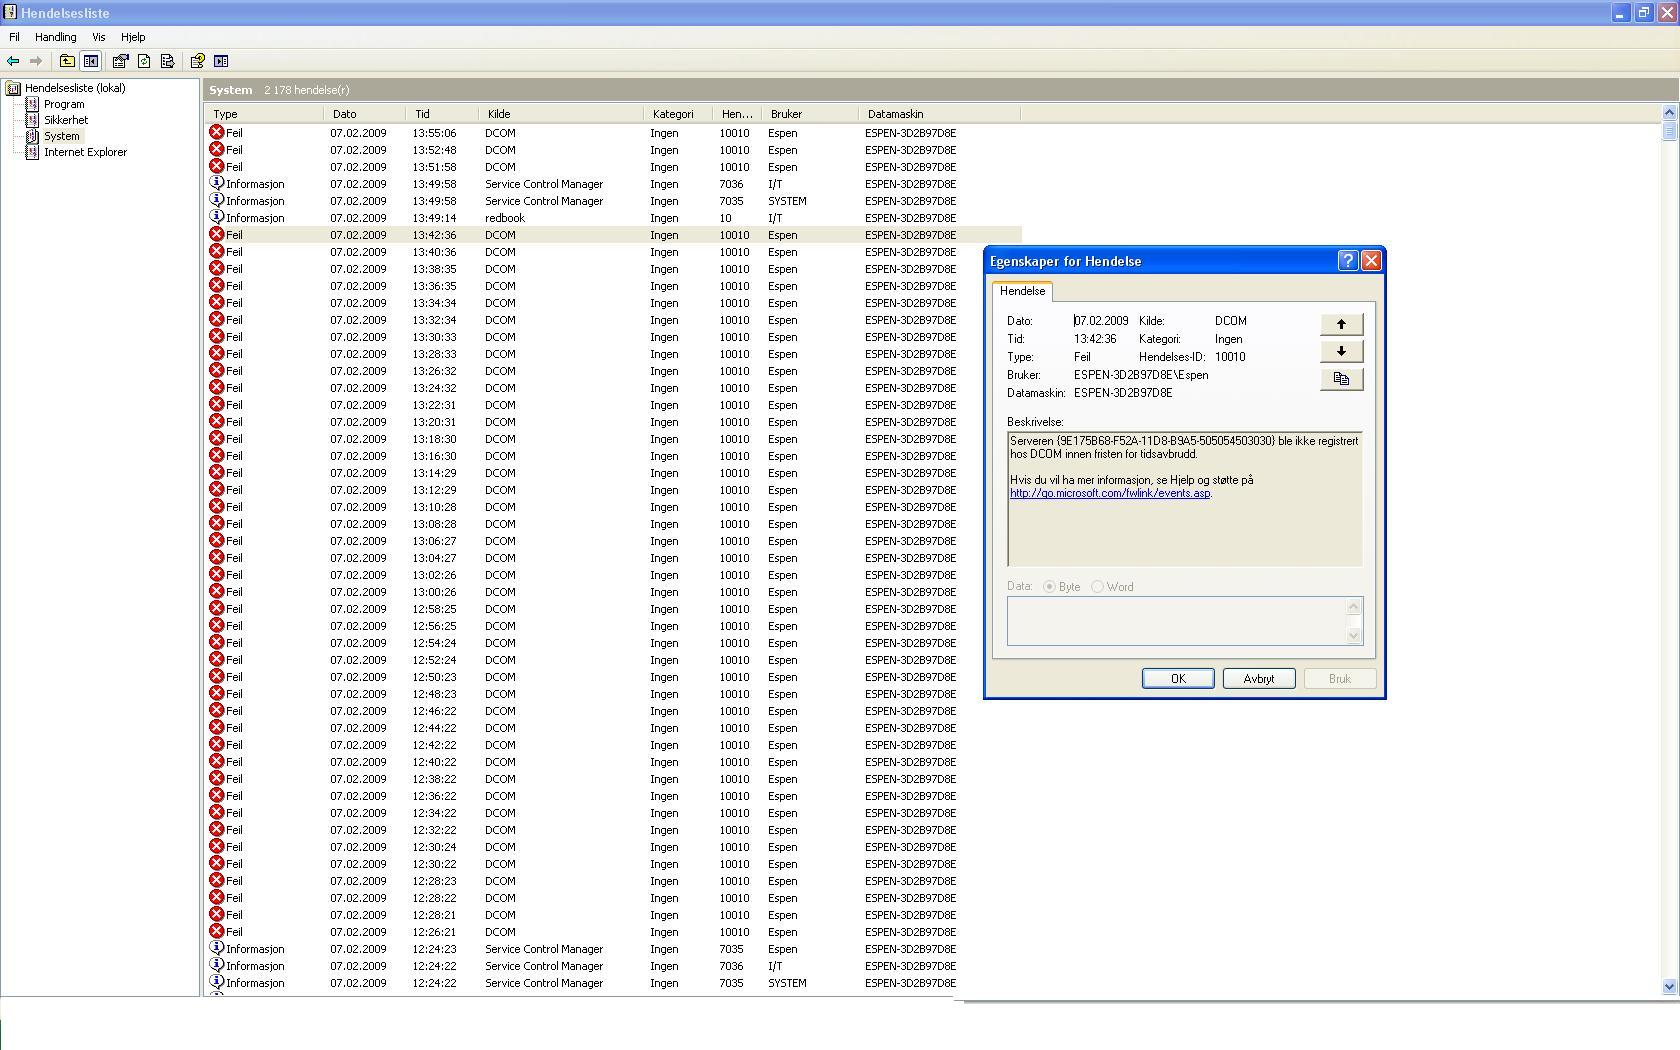Sort the list by the Kilde column header
Image resolution: width=1680 pixels, height=1050 pixels.
point(560,114)
